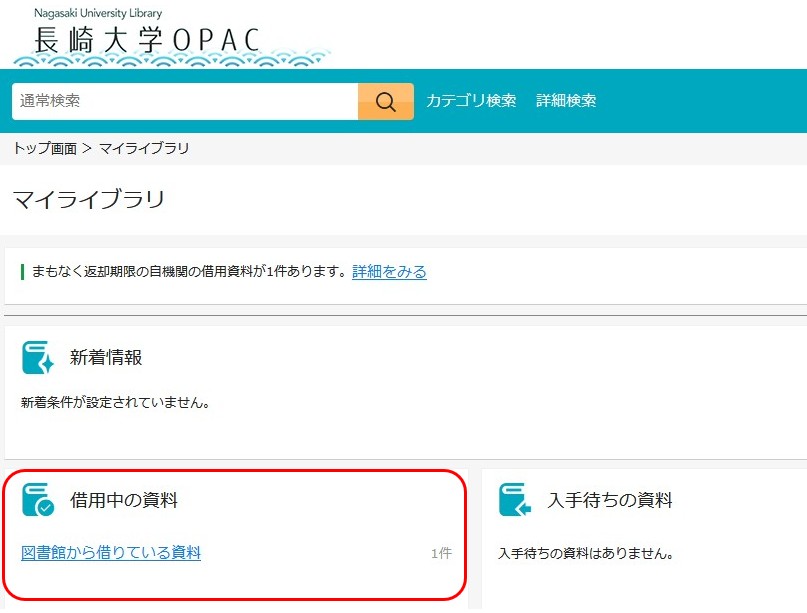The image size is (807, 613).
Task: Click the 借用中の資料 book icon
Action: (38, 500)
